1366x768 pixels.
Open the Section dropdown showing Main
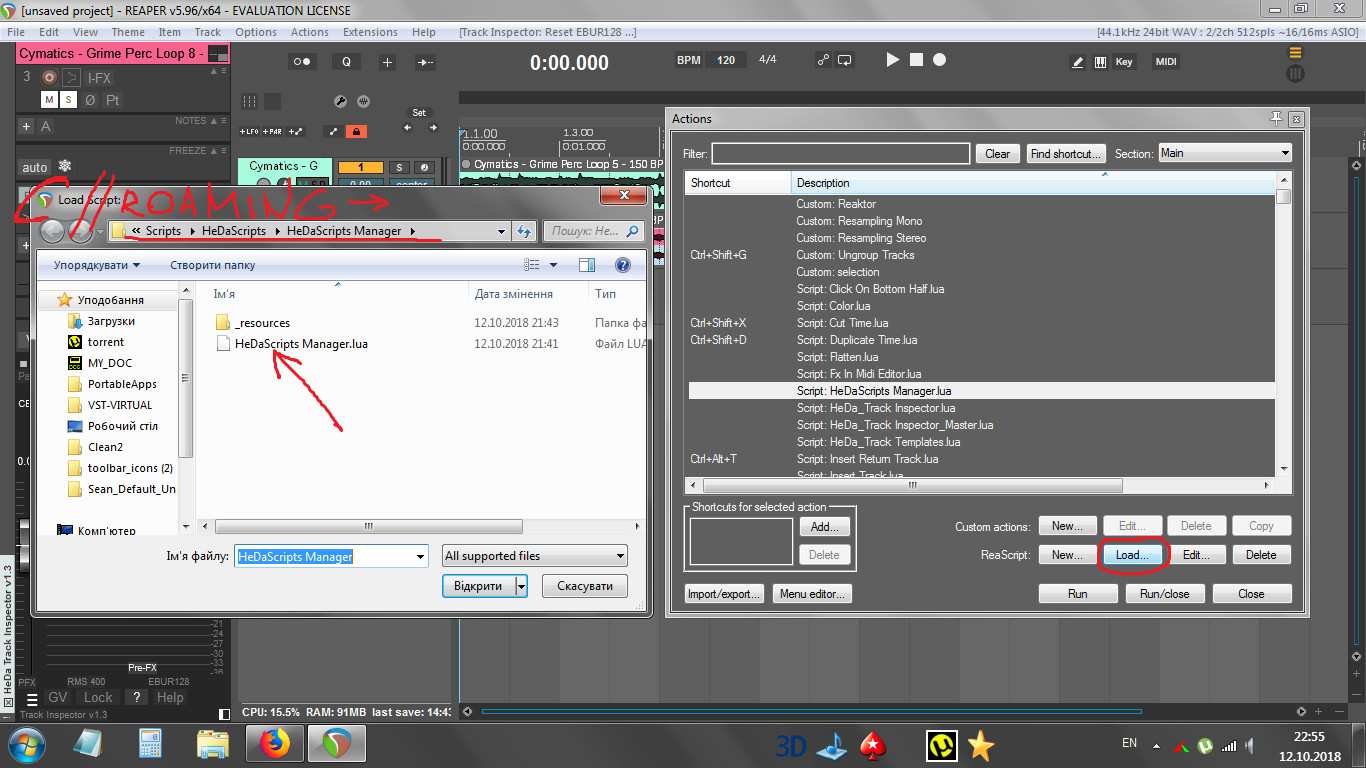coord(1224,153)
